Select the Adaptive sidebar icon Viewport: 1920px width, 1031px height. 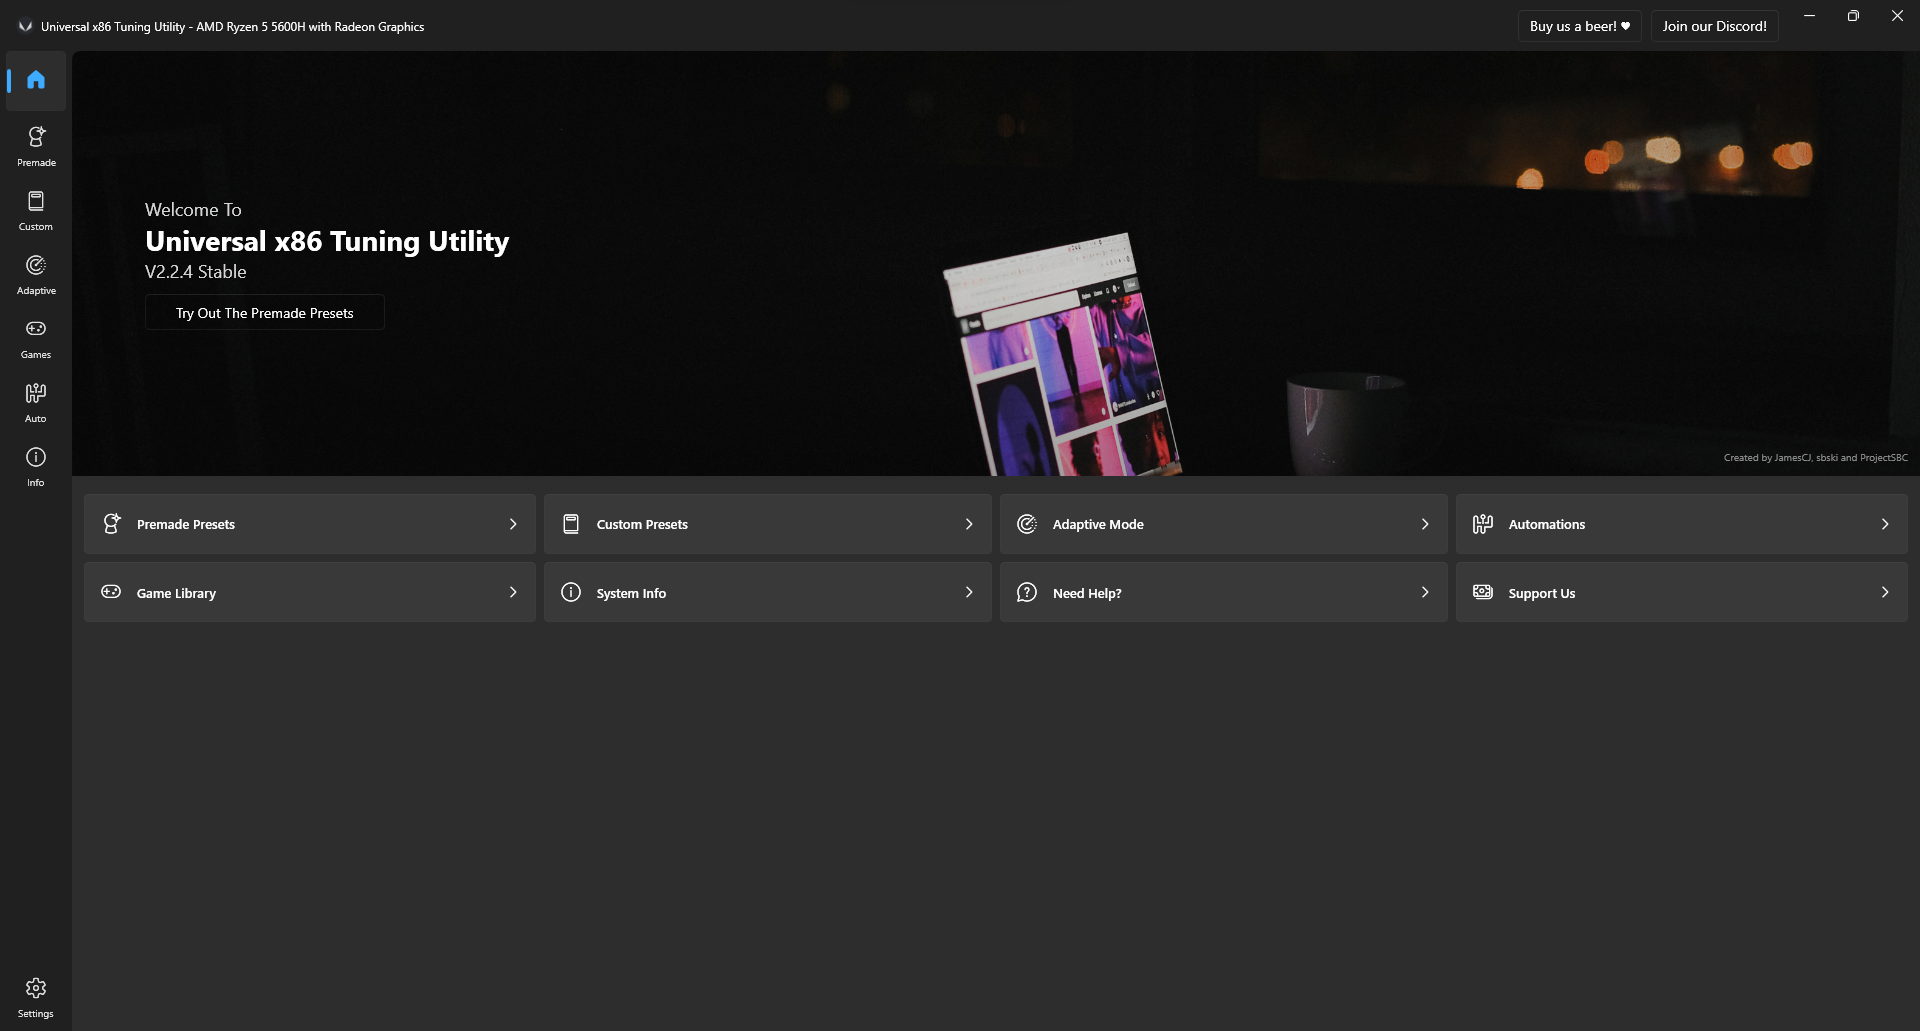(x=36, y=265)
